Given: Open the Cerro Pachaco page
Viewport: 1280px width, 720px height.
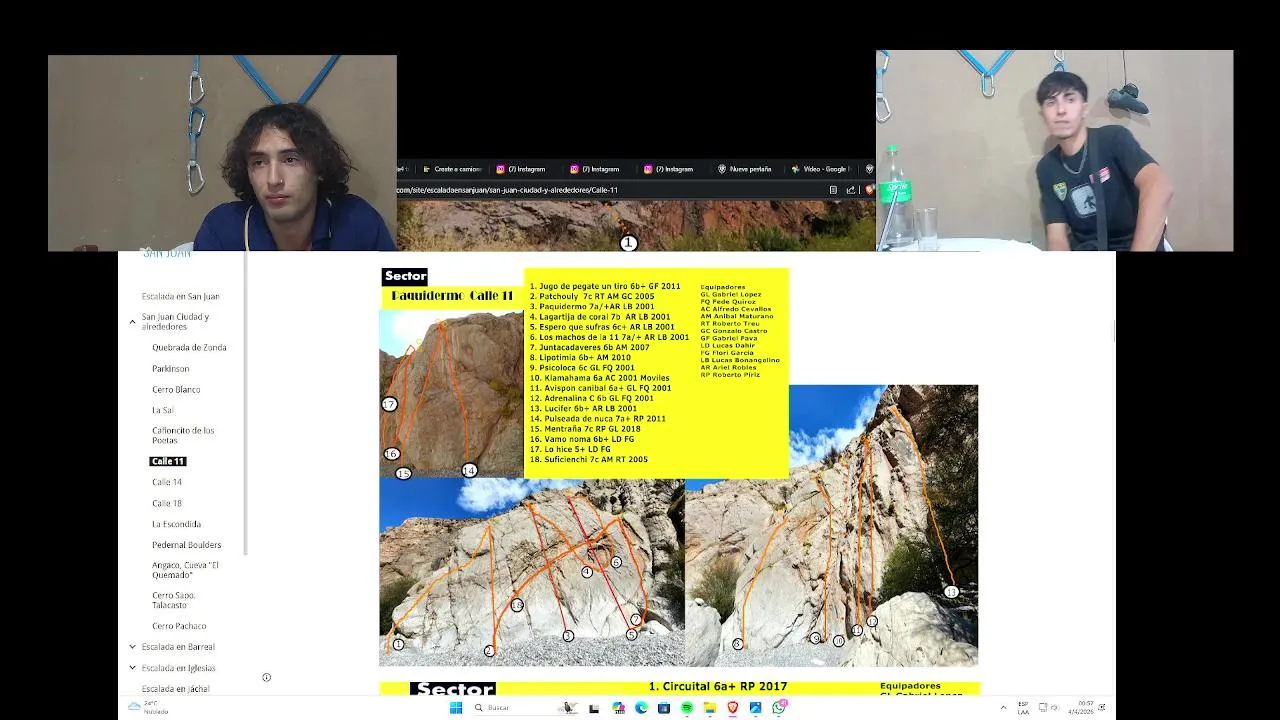Looking at the screenshot, I should (x=179, y=626).
